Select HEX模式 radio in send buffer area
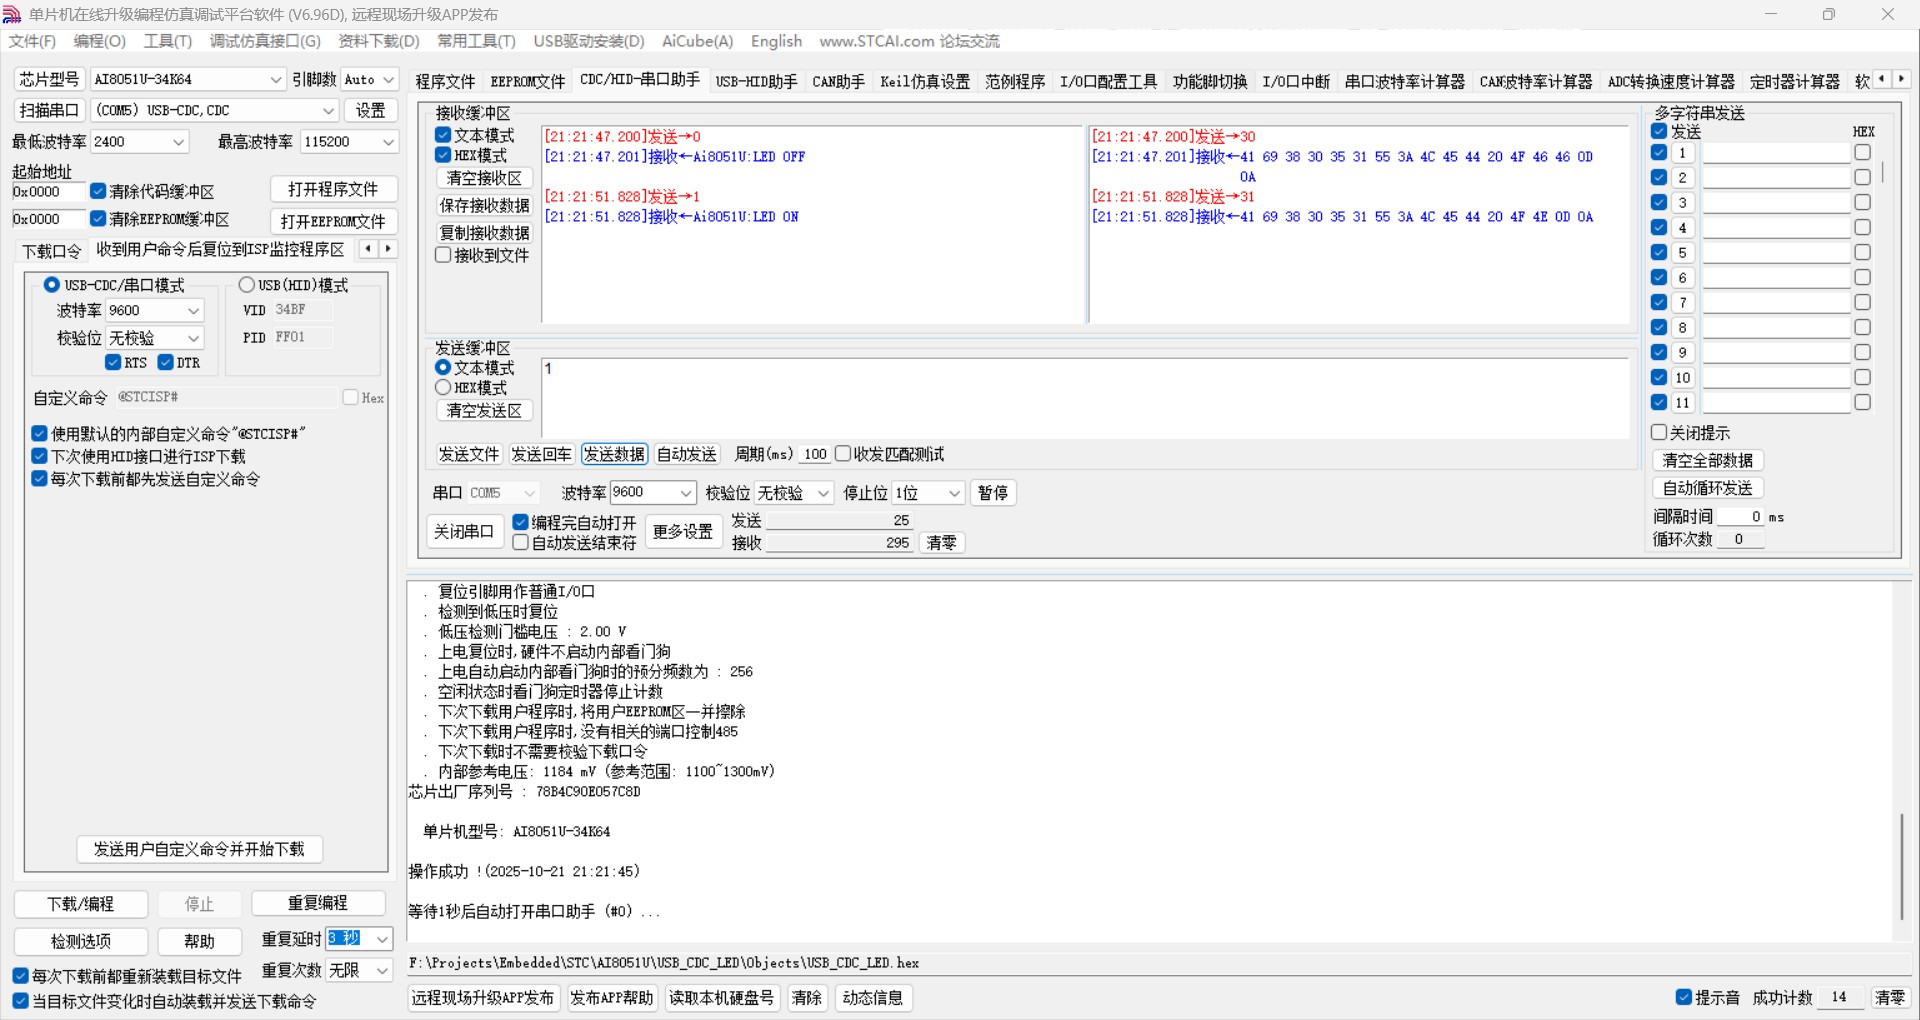Screen dimensions: 1920x1020 point(443,387)
